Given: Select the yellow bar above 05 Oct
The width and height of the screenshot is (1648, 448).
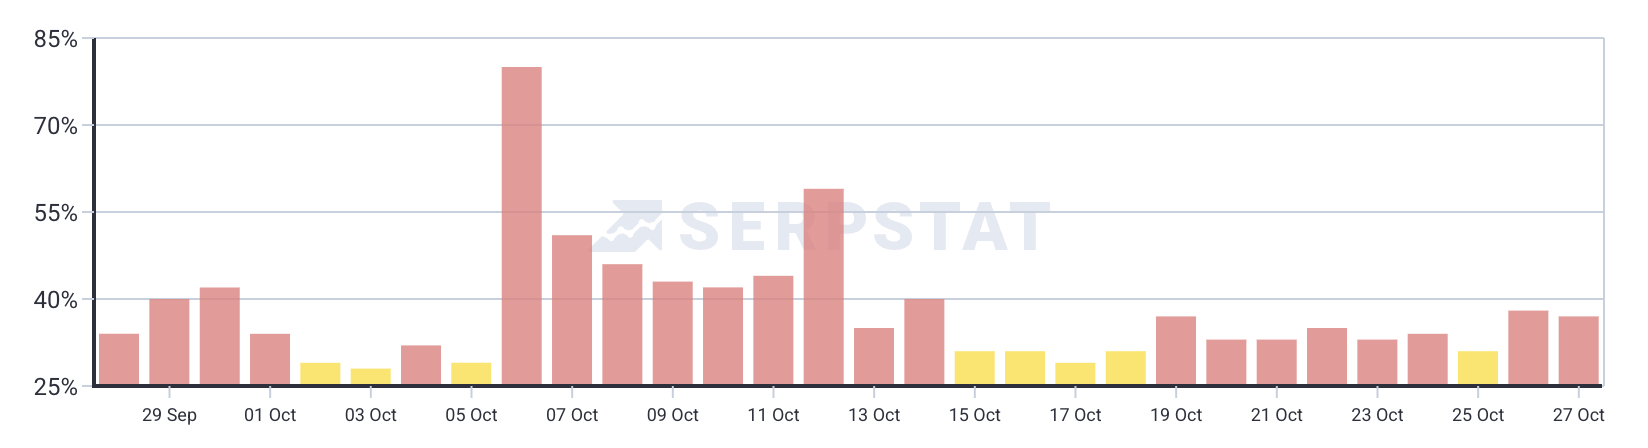Looking at the screenshot, I should coord(471,374).
